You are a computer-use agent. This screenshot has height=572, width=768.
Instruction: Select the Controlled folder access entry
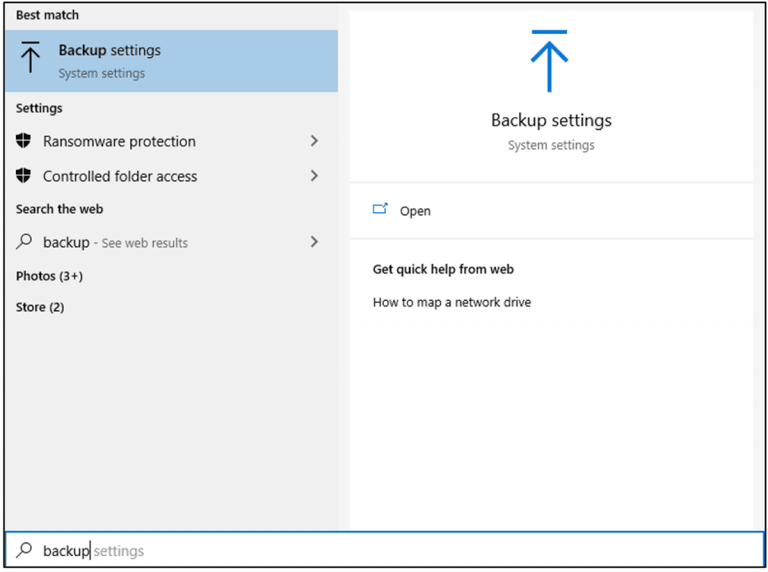pos(120,177)
